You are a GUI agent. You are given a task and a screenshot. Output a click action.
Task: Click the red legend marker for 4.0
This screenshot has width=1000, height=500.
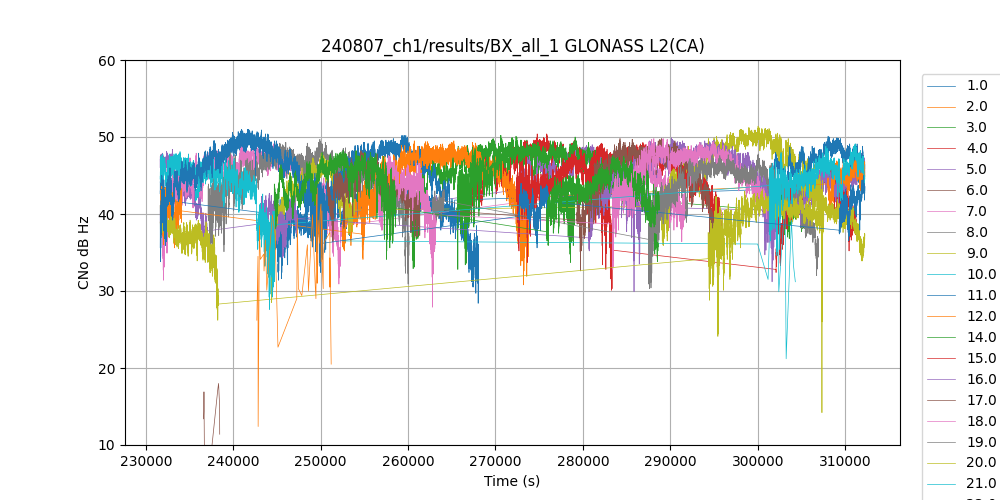[943, 149]
